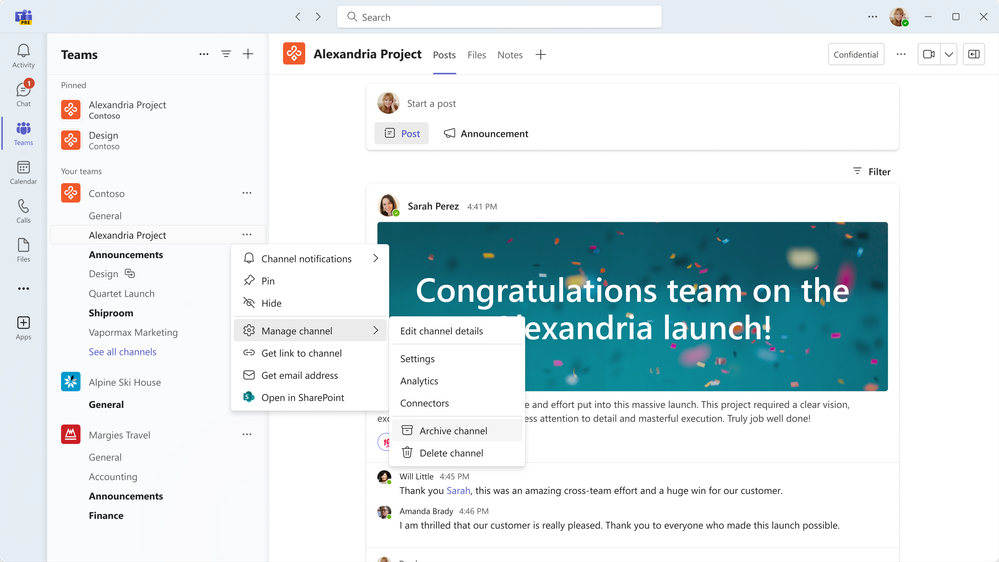Image resolution: width=999 pixels, height=562 pixels.
Task: Open Connectors from submenu
Action: (x=457, y=403)
